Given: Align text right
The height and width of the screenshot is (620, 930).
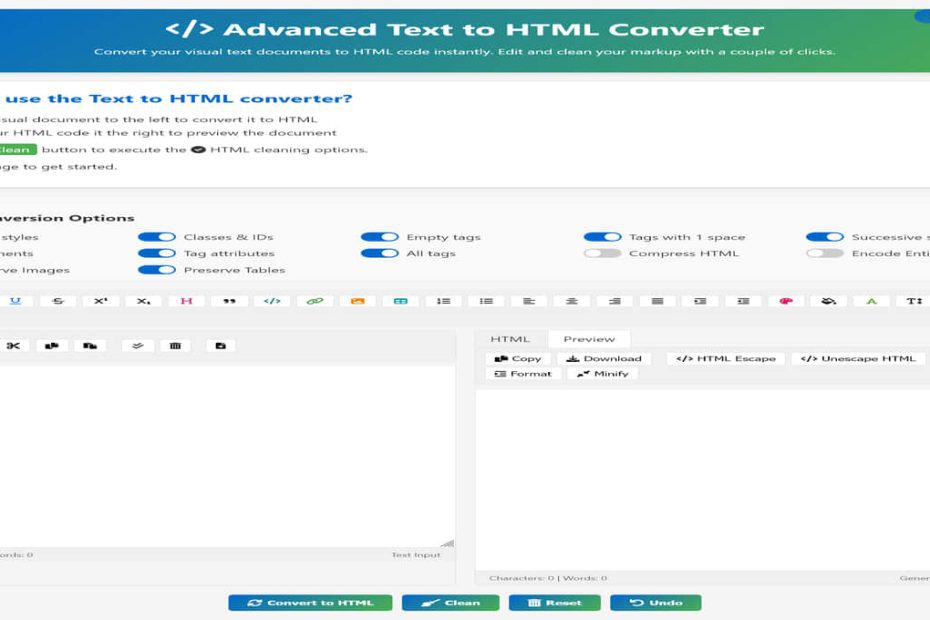Looking at the screenshot, I should click(614, 301).
